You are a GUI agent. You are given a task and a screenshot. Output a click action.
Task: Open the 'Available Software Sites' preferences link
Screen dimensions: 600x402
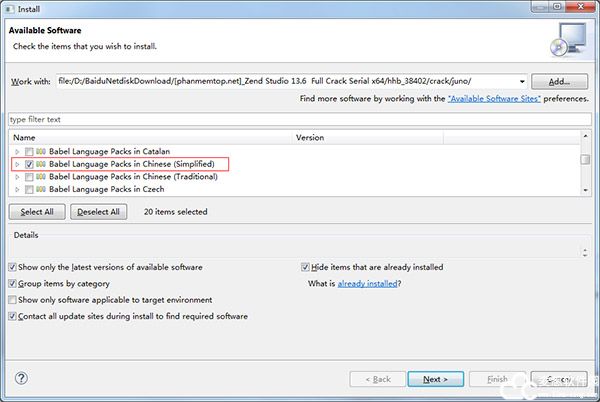click(496, 100)
